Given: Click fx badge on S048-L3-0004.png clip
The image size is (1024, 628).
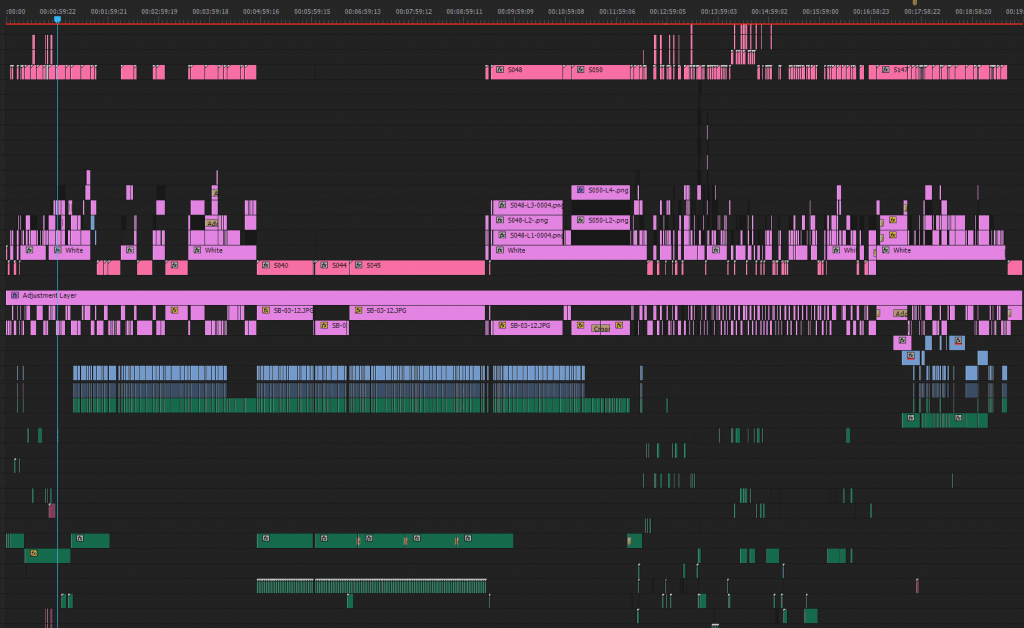Looking at the screenshot, I should pyautogui.click(x=502, y=205).
